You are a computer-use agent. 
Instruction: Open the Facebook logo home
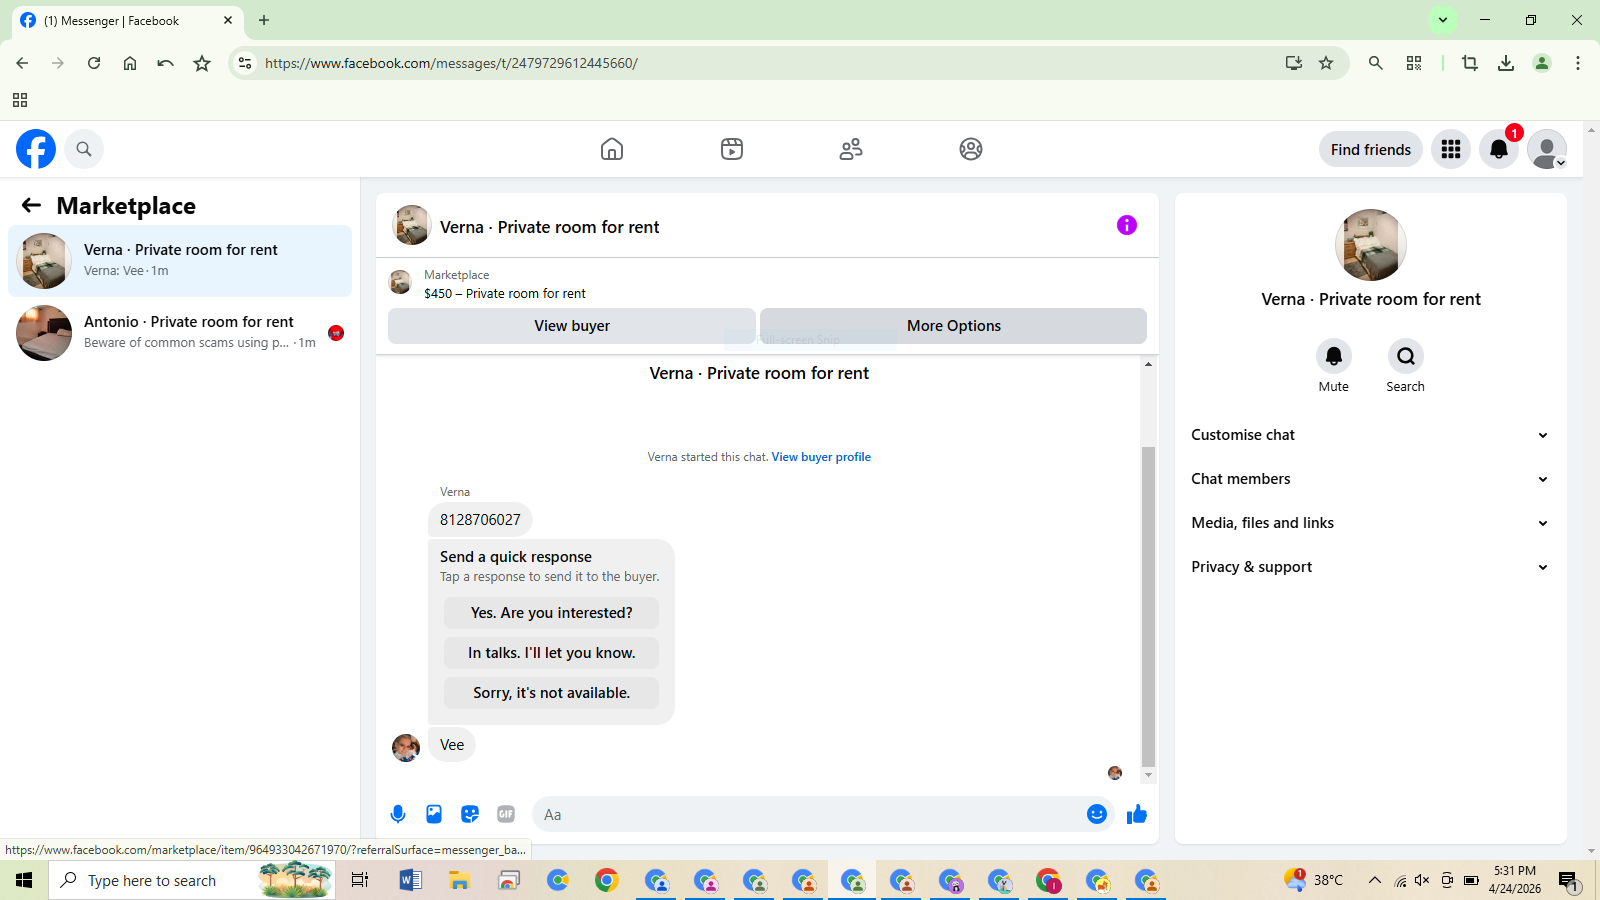pos(36,149)
